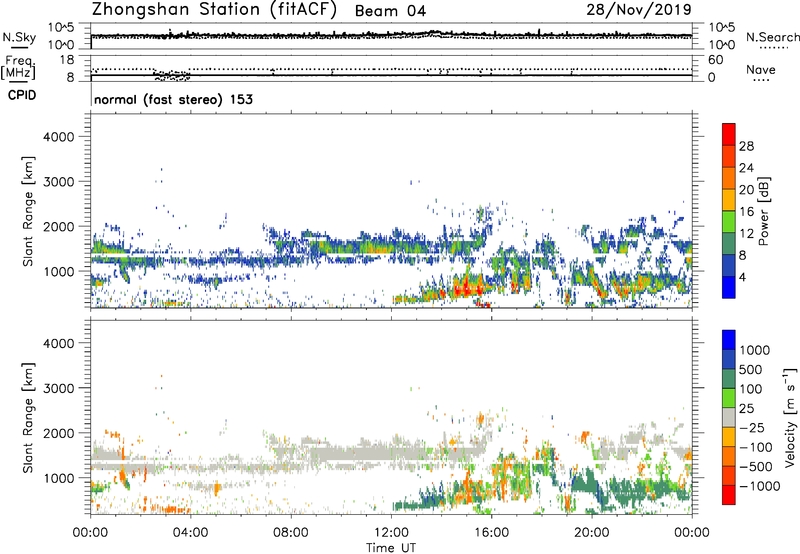Click the -1000 tick on velocity scale
Screen dimensions: 800x554
pos(760,486)
